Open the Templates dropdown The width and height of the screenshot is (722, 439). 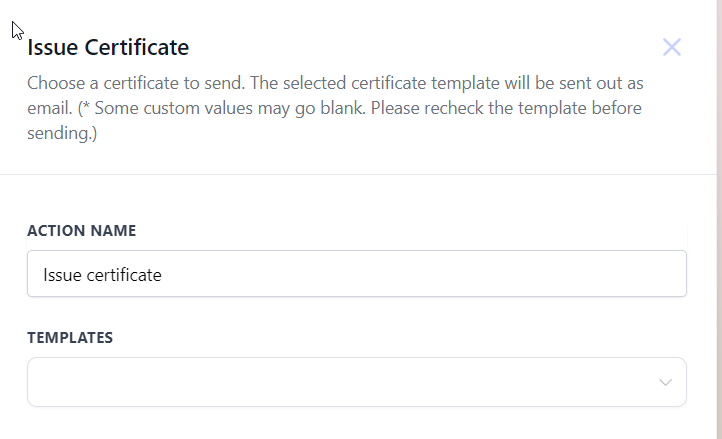click(x=356, y=382)
